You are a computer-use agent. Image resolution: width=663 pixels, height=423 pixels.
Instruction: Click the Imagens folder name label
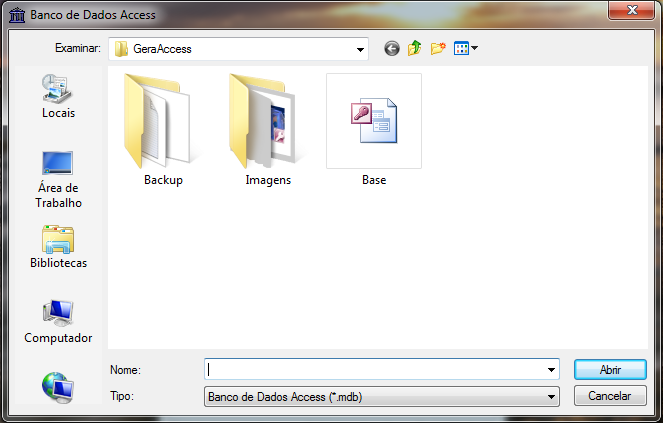[268, 180]
